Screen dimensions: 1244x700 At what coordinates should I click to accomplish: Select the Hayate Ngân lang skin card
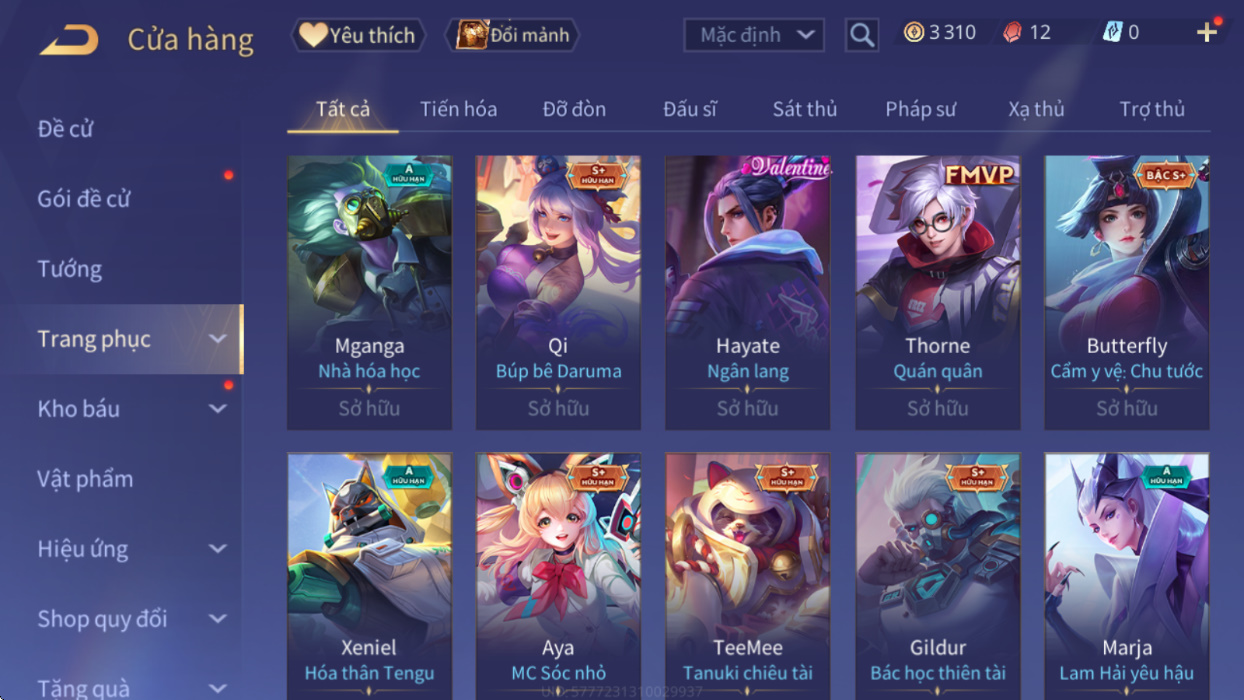(748, 292)
